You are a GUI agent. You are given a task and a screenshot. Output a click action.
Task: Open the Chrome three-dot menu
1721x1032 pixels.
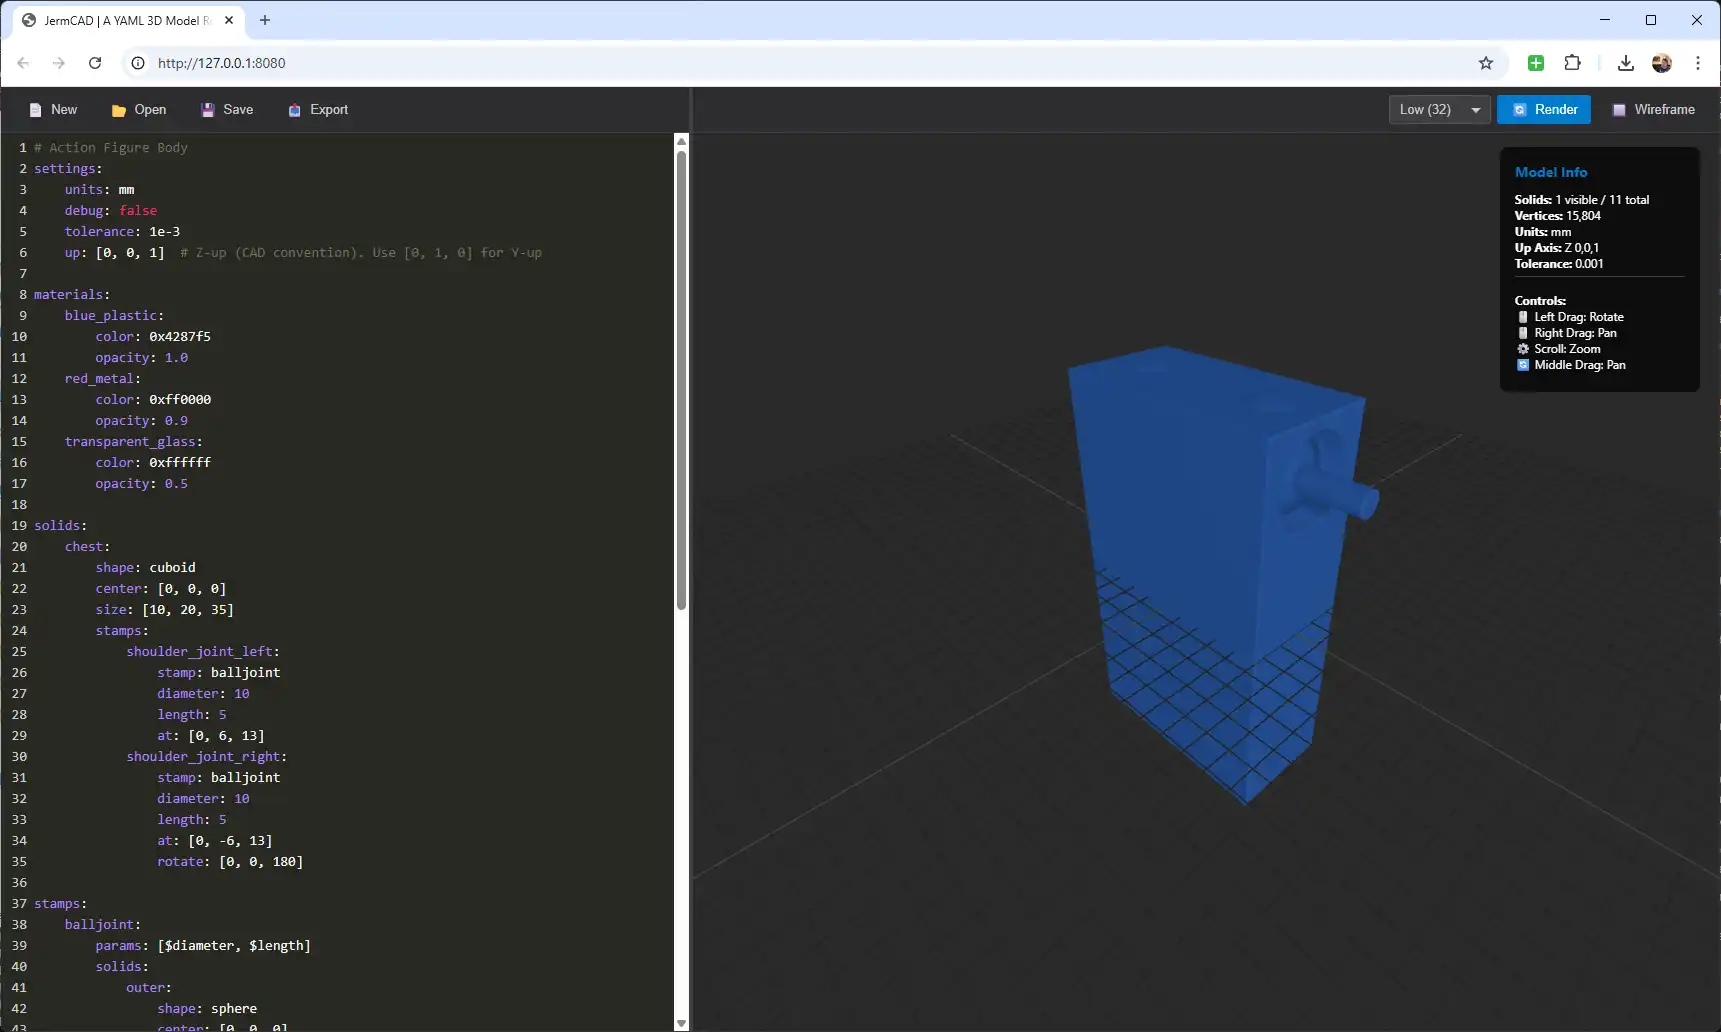(x=1698, y=63)
